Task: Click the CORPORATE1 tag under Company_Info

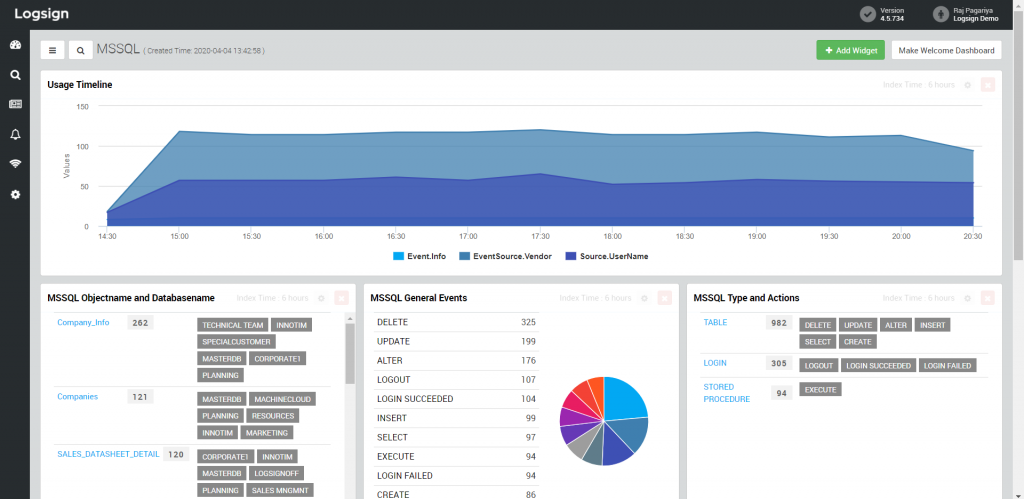Action: click(x=278, y=359)
